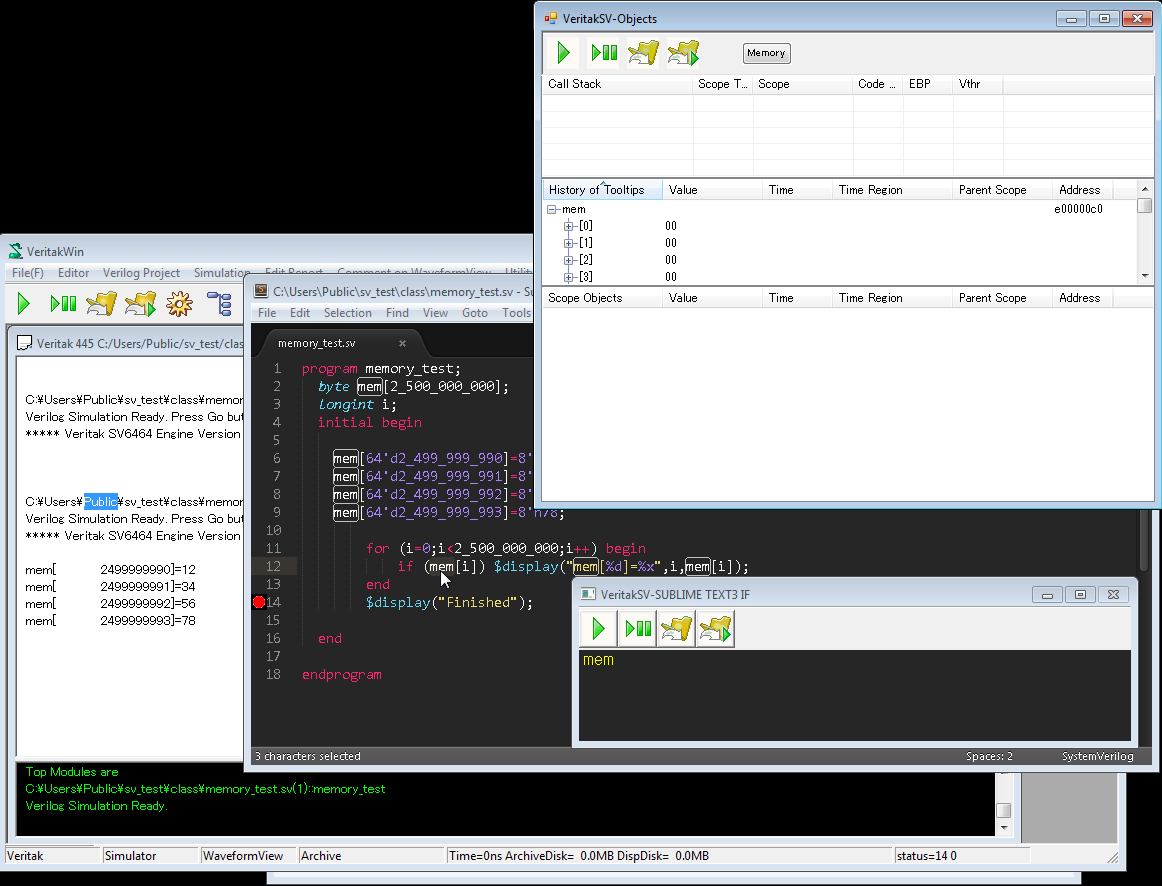Click the Call Stack column header
This screenshot has height=886, width=1162.
618,84
